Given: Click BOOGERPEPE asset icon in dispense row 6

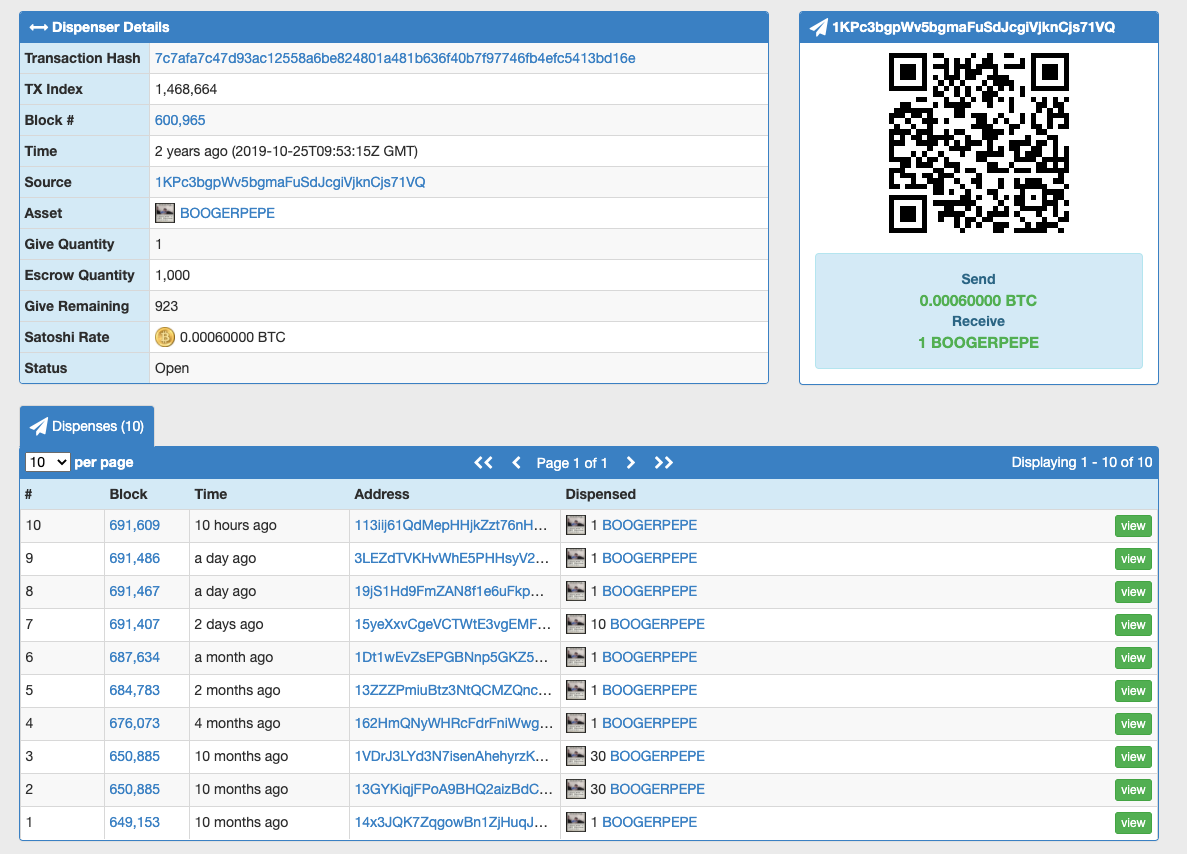Looking at the screenshot, I should (576, 657).
